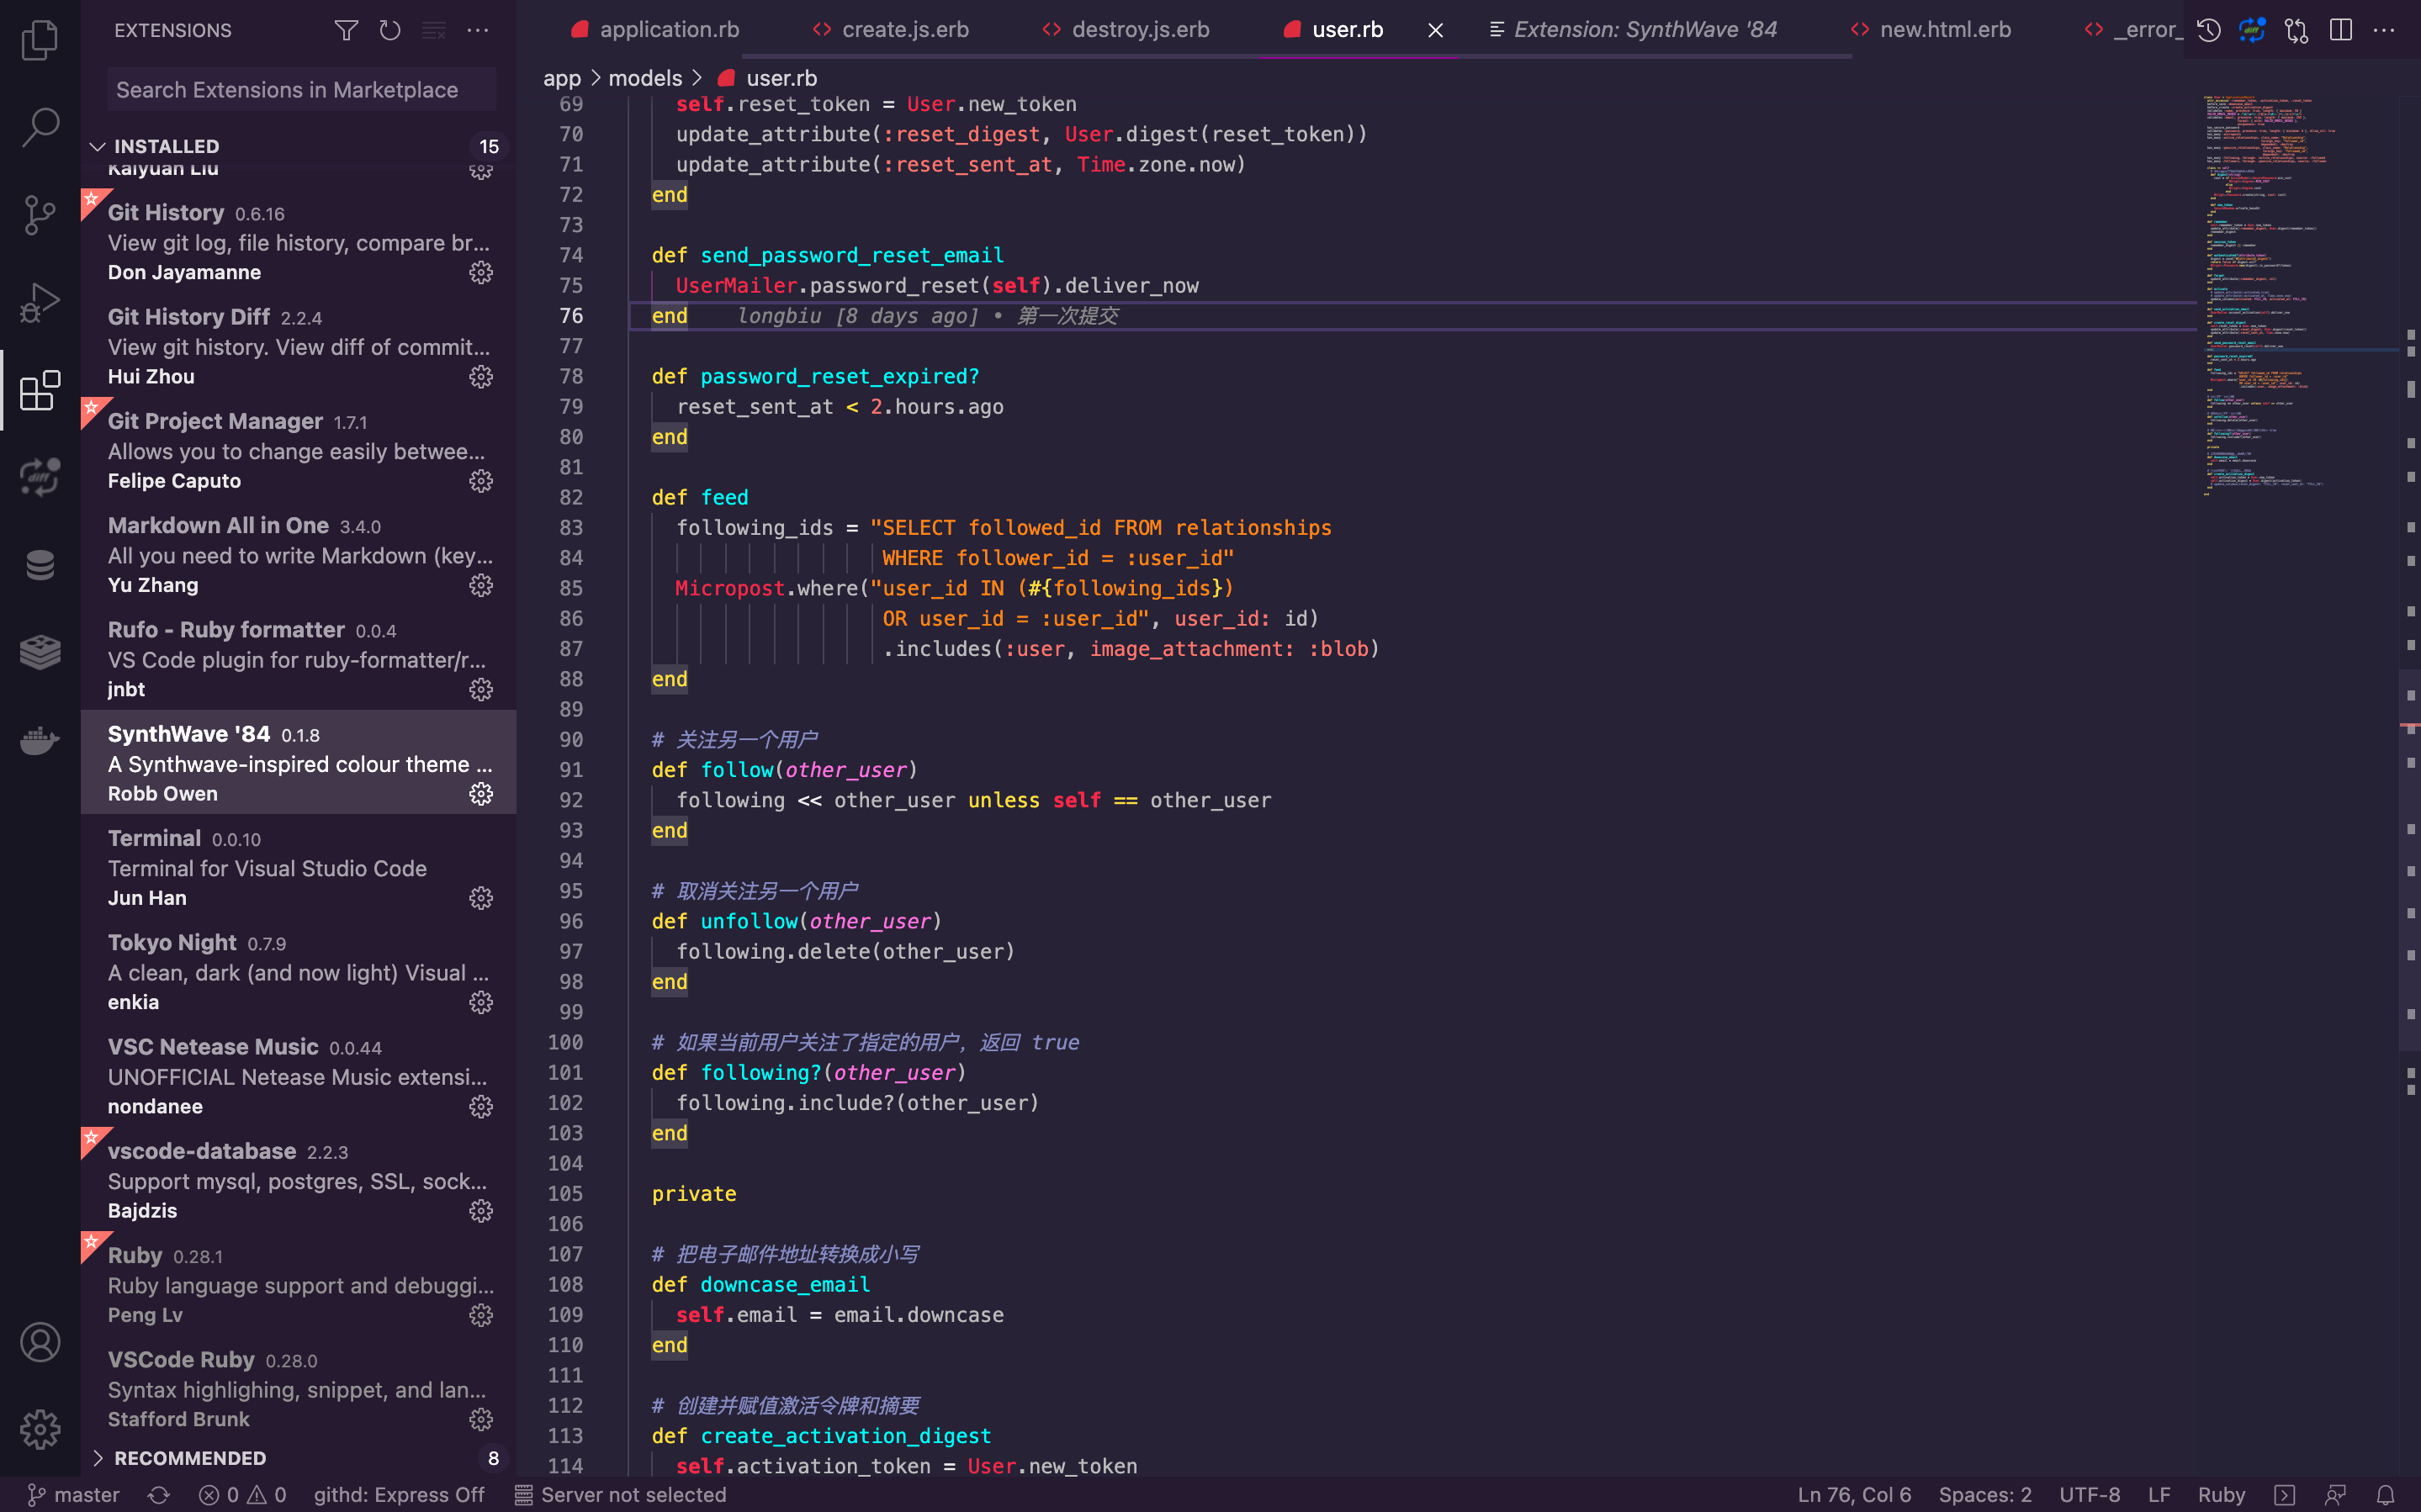Click the run icon in status bar

(x=2285, y=1495)
